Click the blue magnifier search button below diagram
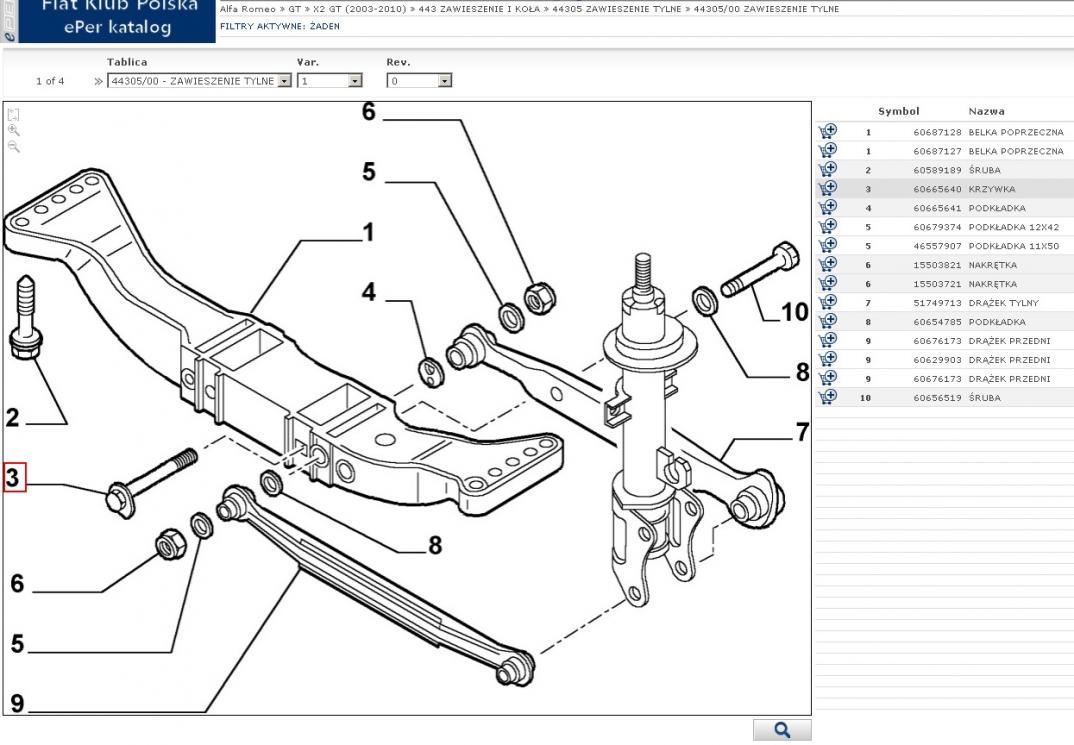This screenshot has height=745, width=1074. pyautogui.click(x=782, y=731)
